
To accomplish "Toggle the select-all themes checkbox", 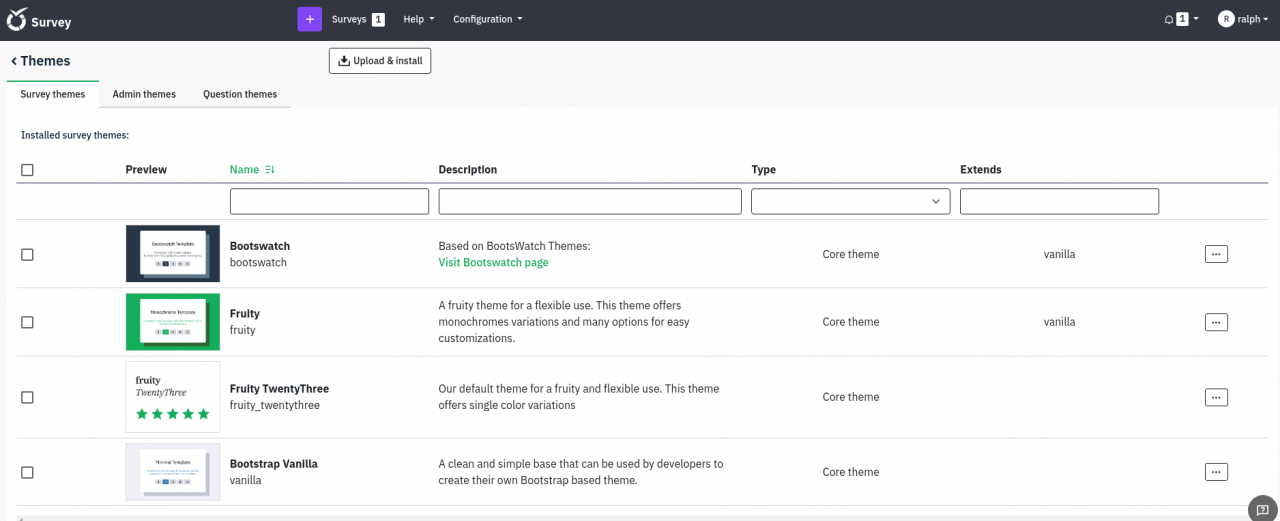I will (27, 170).
